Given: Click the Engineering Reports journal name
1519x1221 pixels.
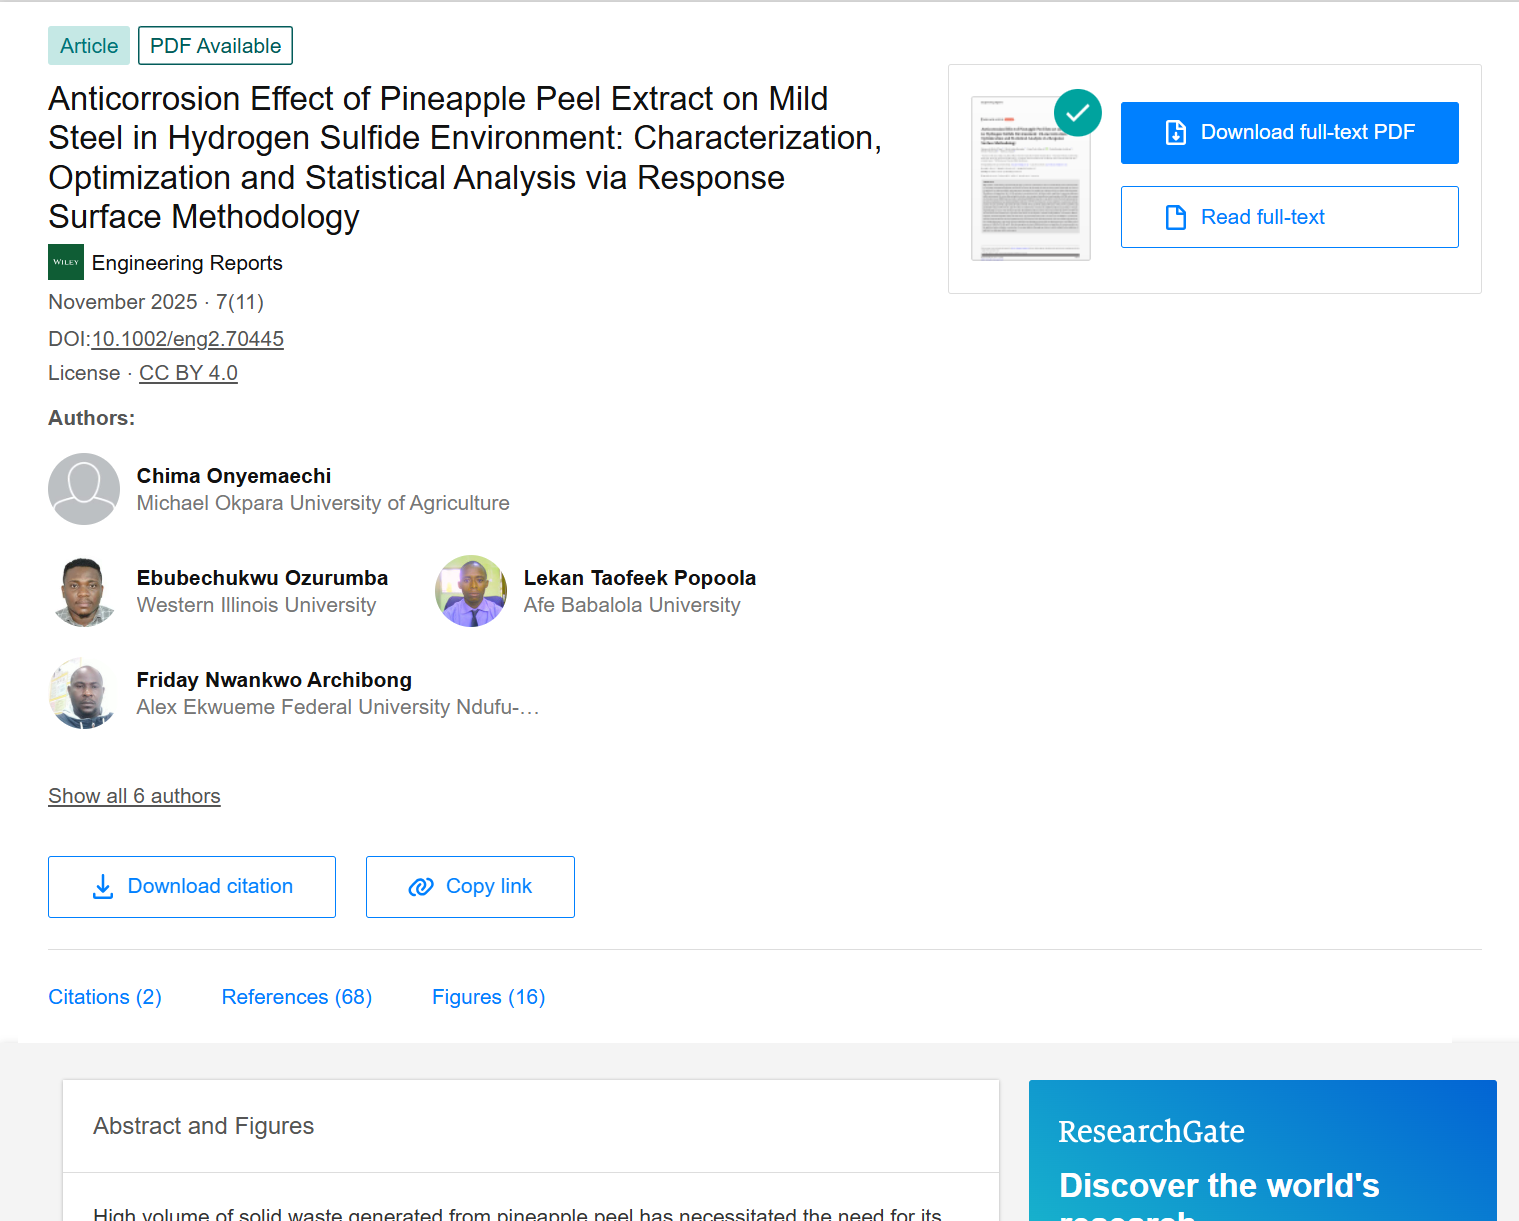Looking at the screenshot, I should coord(187,263).
